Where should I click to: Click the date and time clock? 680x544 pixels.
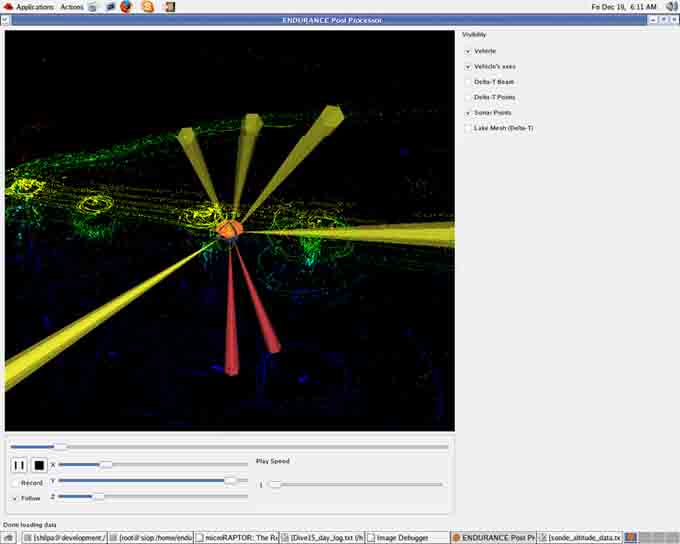pos(624,7)
